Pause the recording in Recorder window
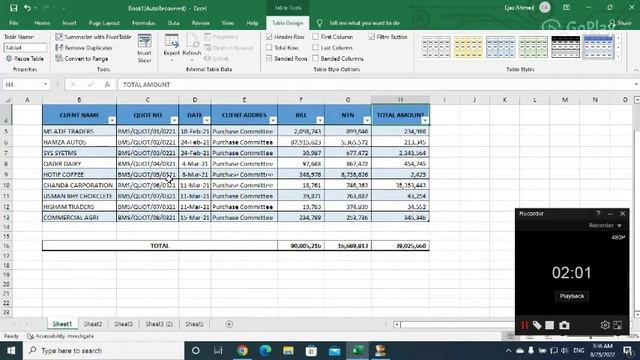The height and width of the screenshot is (360, 640). 524,325
